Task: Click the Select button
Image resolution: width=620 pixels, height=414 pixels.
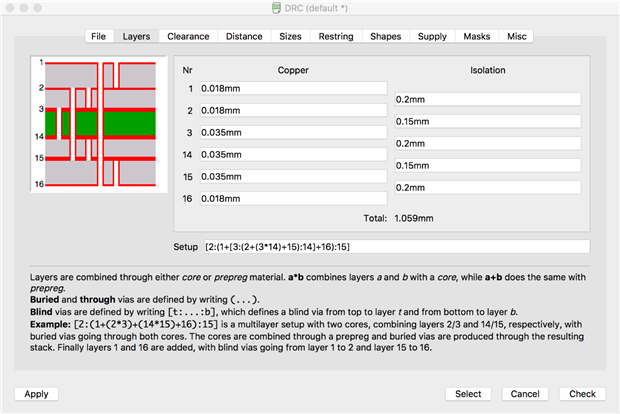Action: click(468, 394)
